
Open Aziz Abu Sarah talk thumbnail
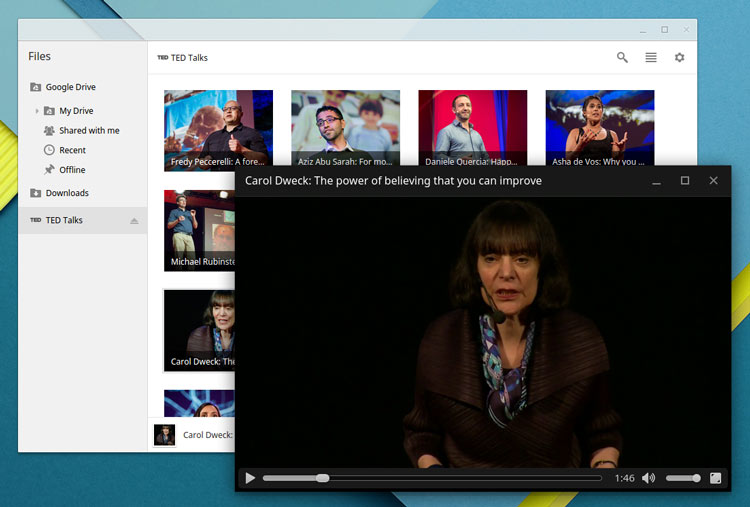pyautogui.click(x=345, y=130)
